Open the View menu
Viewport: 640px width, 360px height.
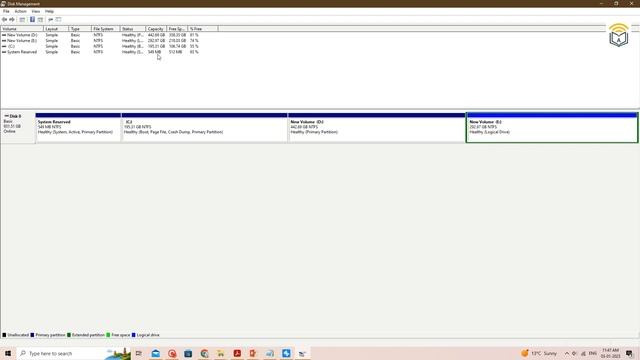(x=36, y=11)
